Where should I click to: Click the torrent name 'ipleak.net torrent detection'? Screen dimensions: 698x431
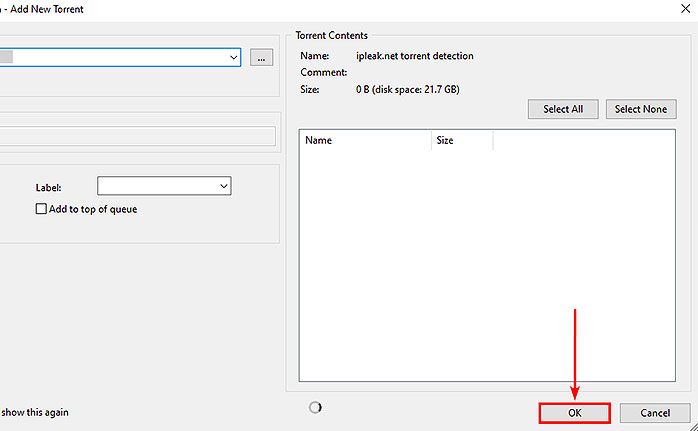coord(414,56)
